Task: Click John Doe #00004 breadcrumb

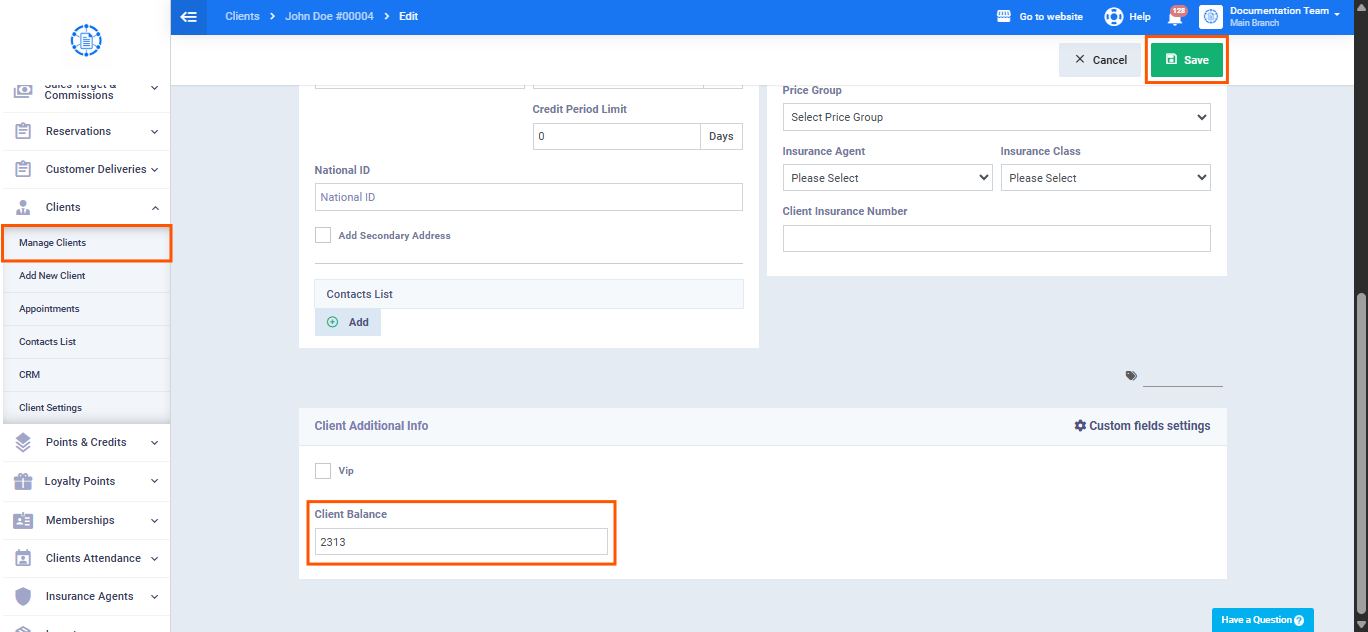Action: point(331,17)
